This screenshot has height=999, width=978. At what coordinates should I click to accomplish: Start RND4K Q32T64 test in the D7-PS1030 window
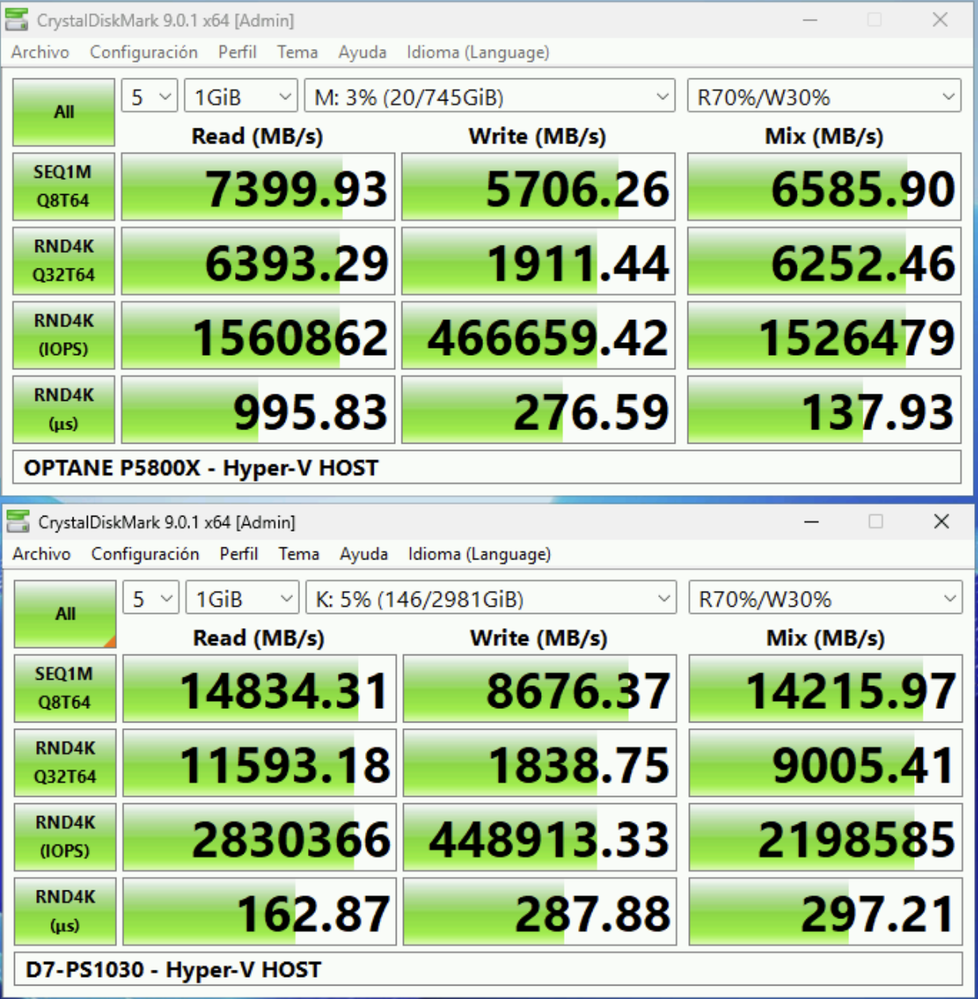[65, 763]
